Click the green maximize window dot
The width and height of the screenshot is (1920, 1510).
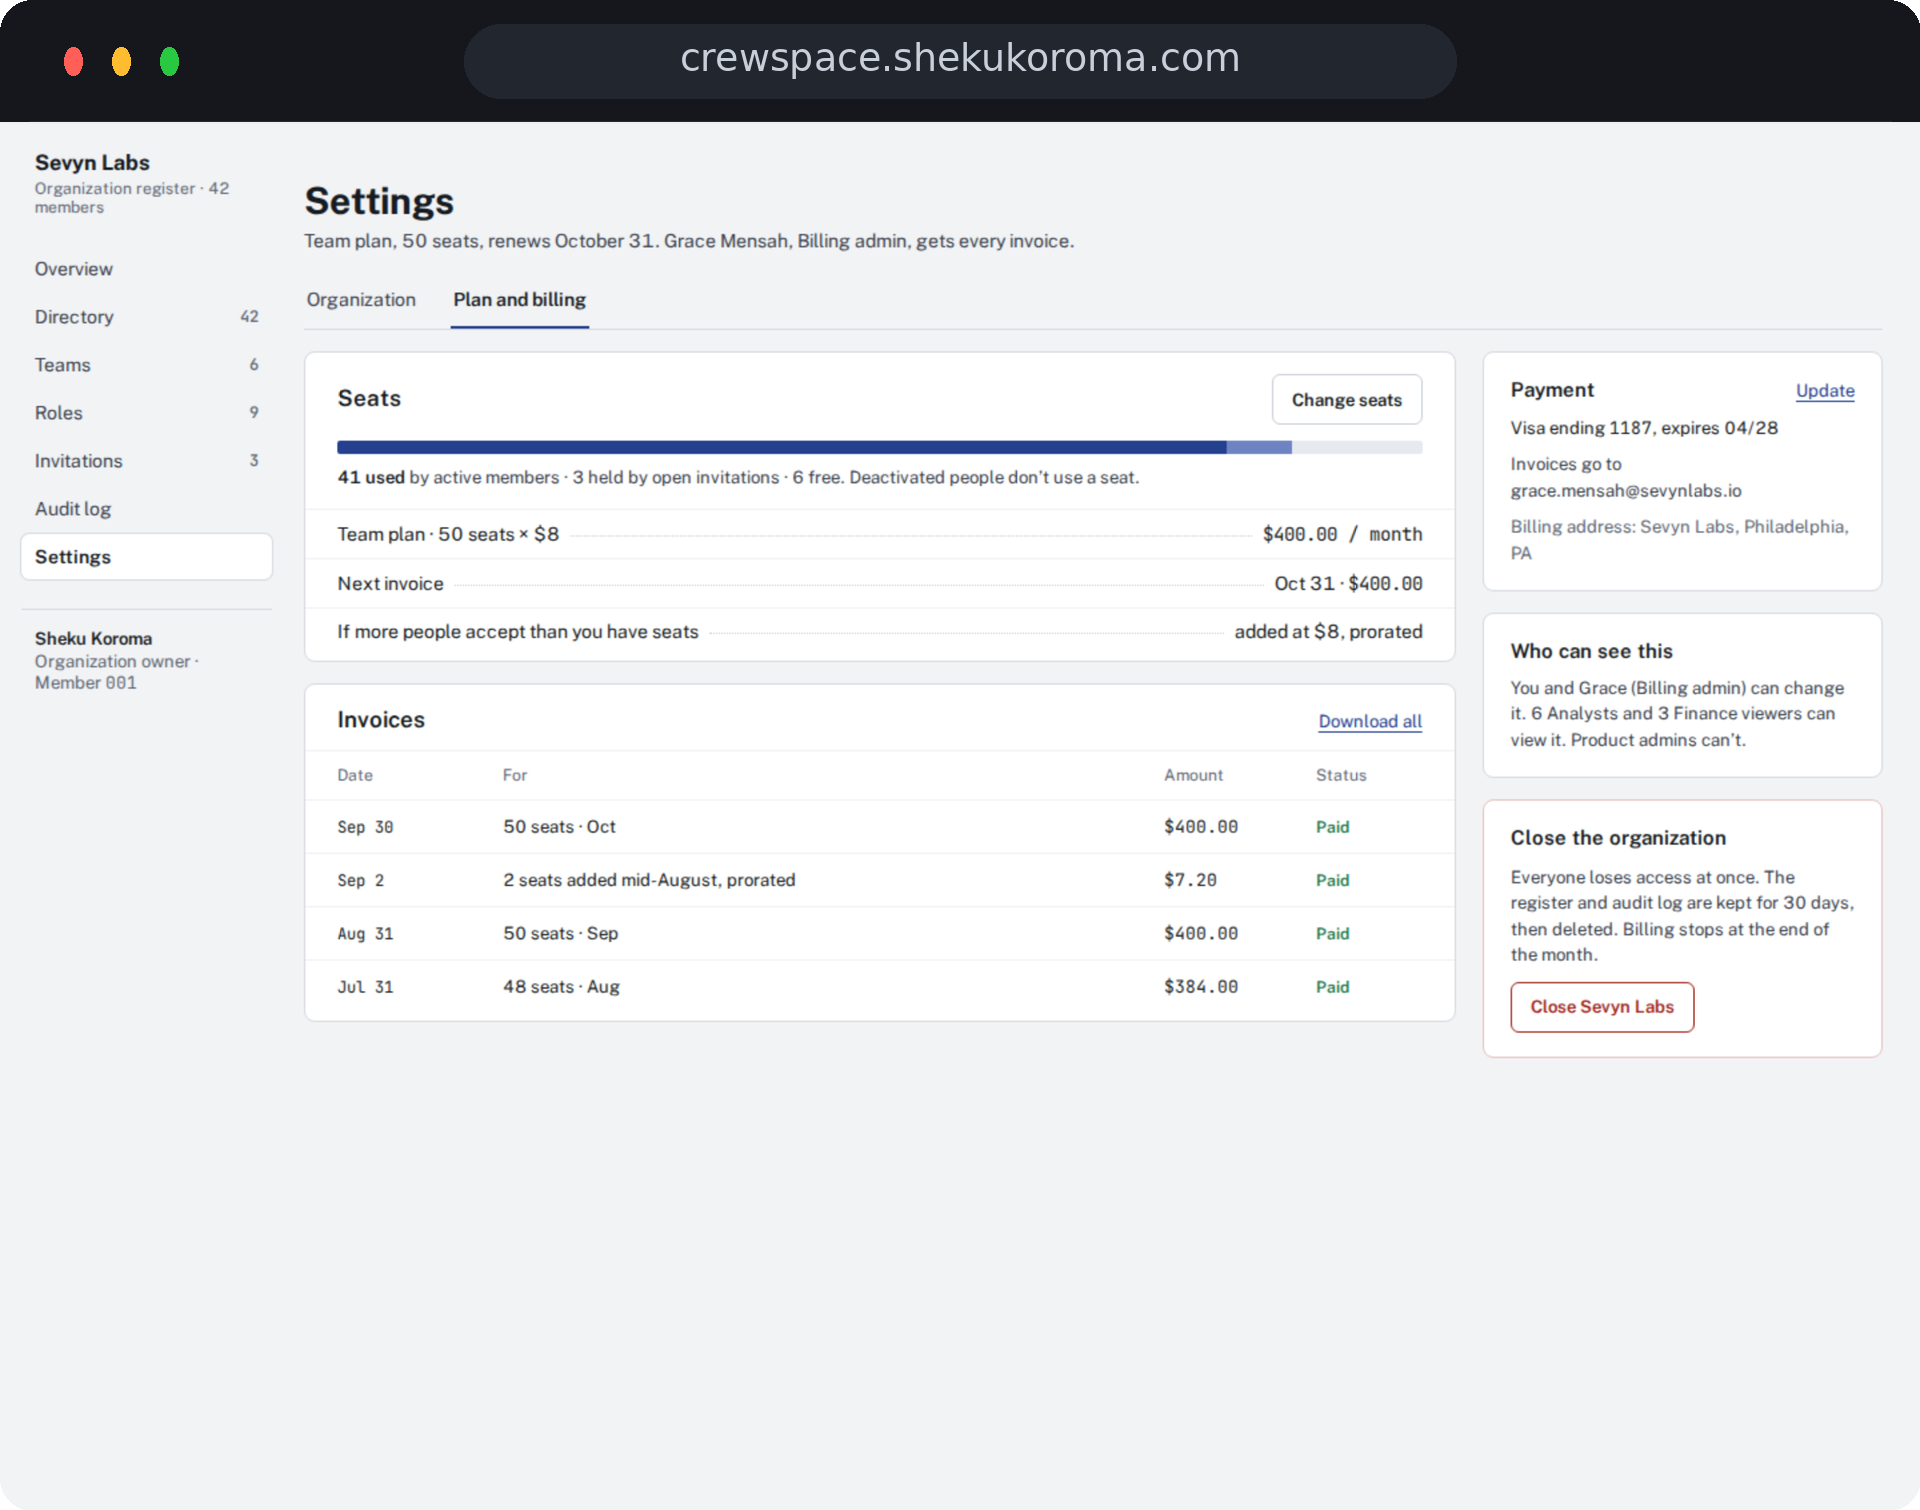pos(169,61)
